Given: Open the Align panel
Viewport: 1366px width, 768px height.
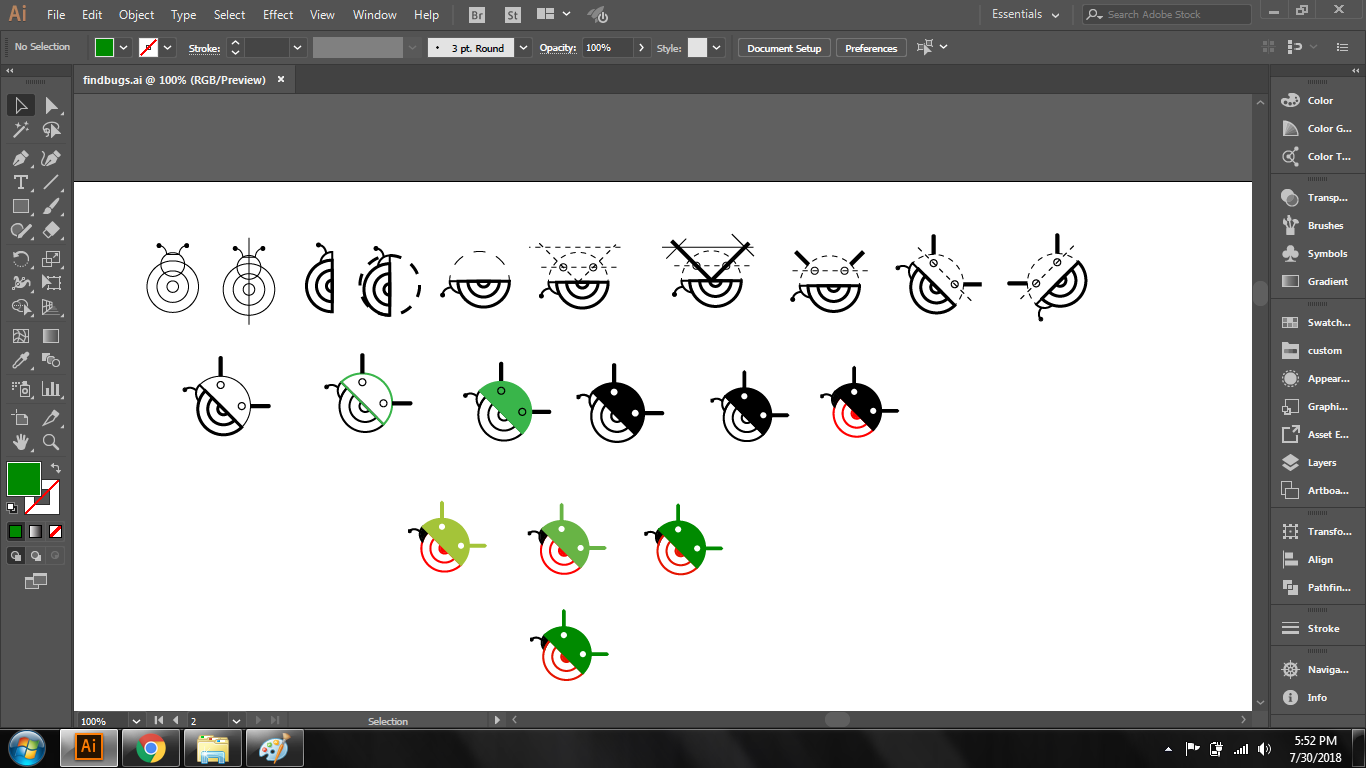Looking at the screenshot, I should tap(1317, 560).
